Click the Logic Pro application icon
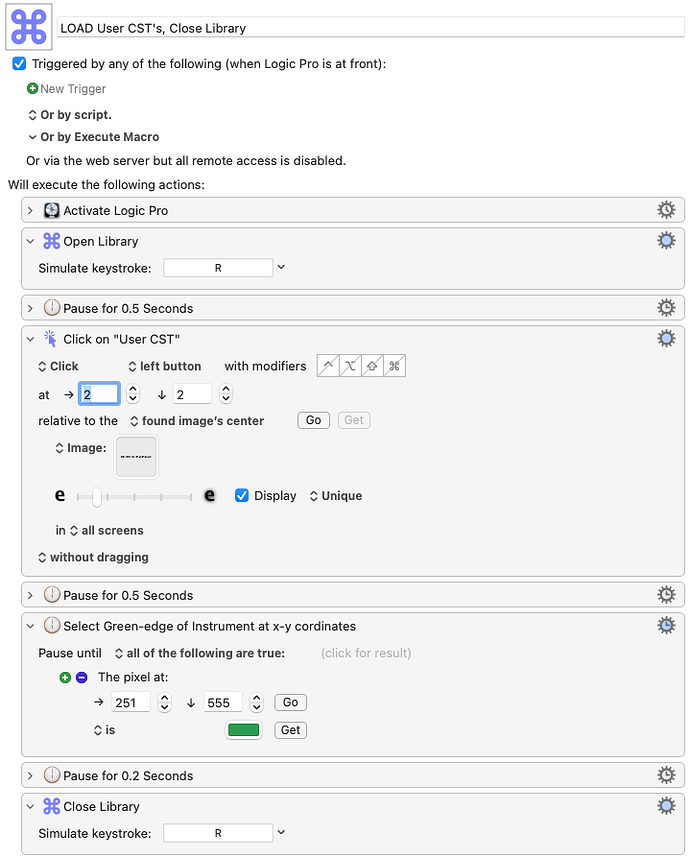Viewport: 690px width, 857px height. click(51, 210)
